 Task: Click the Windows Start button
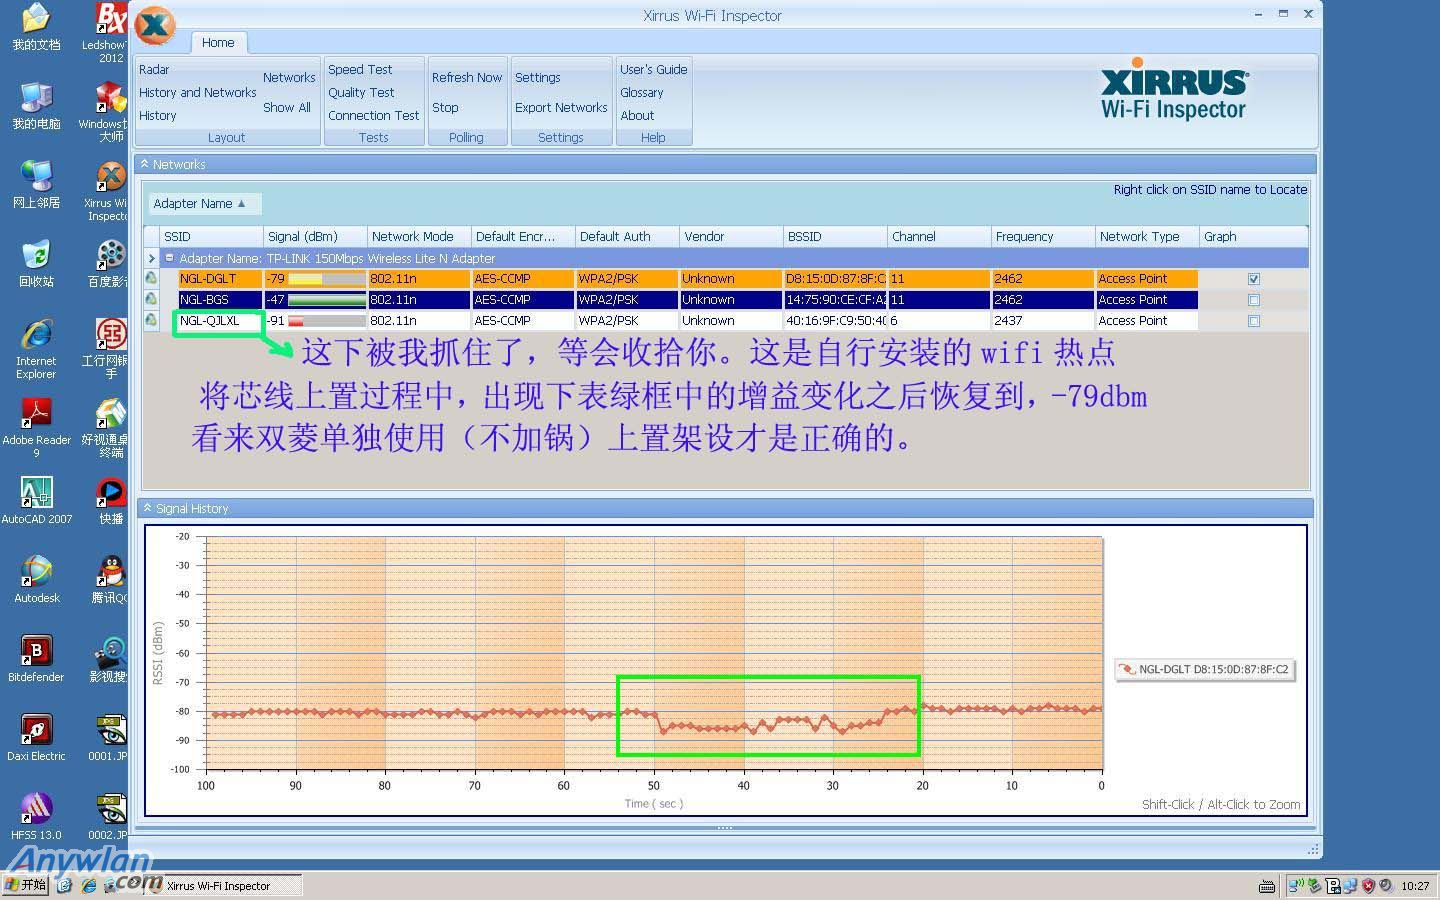point(26,885)
